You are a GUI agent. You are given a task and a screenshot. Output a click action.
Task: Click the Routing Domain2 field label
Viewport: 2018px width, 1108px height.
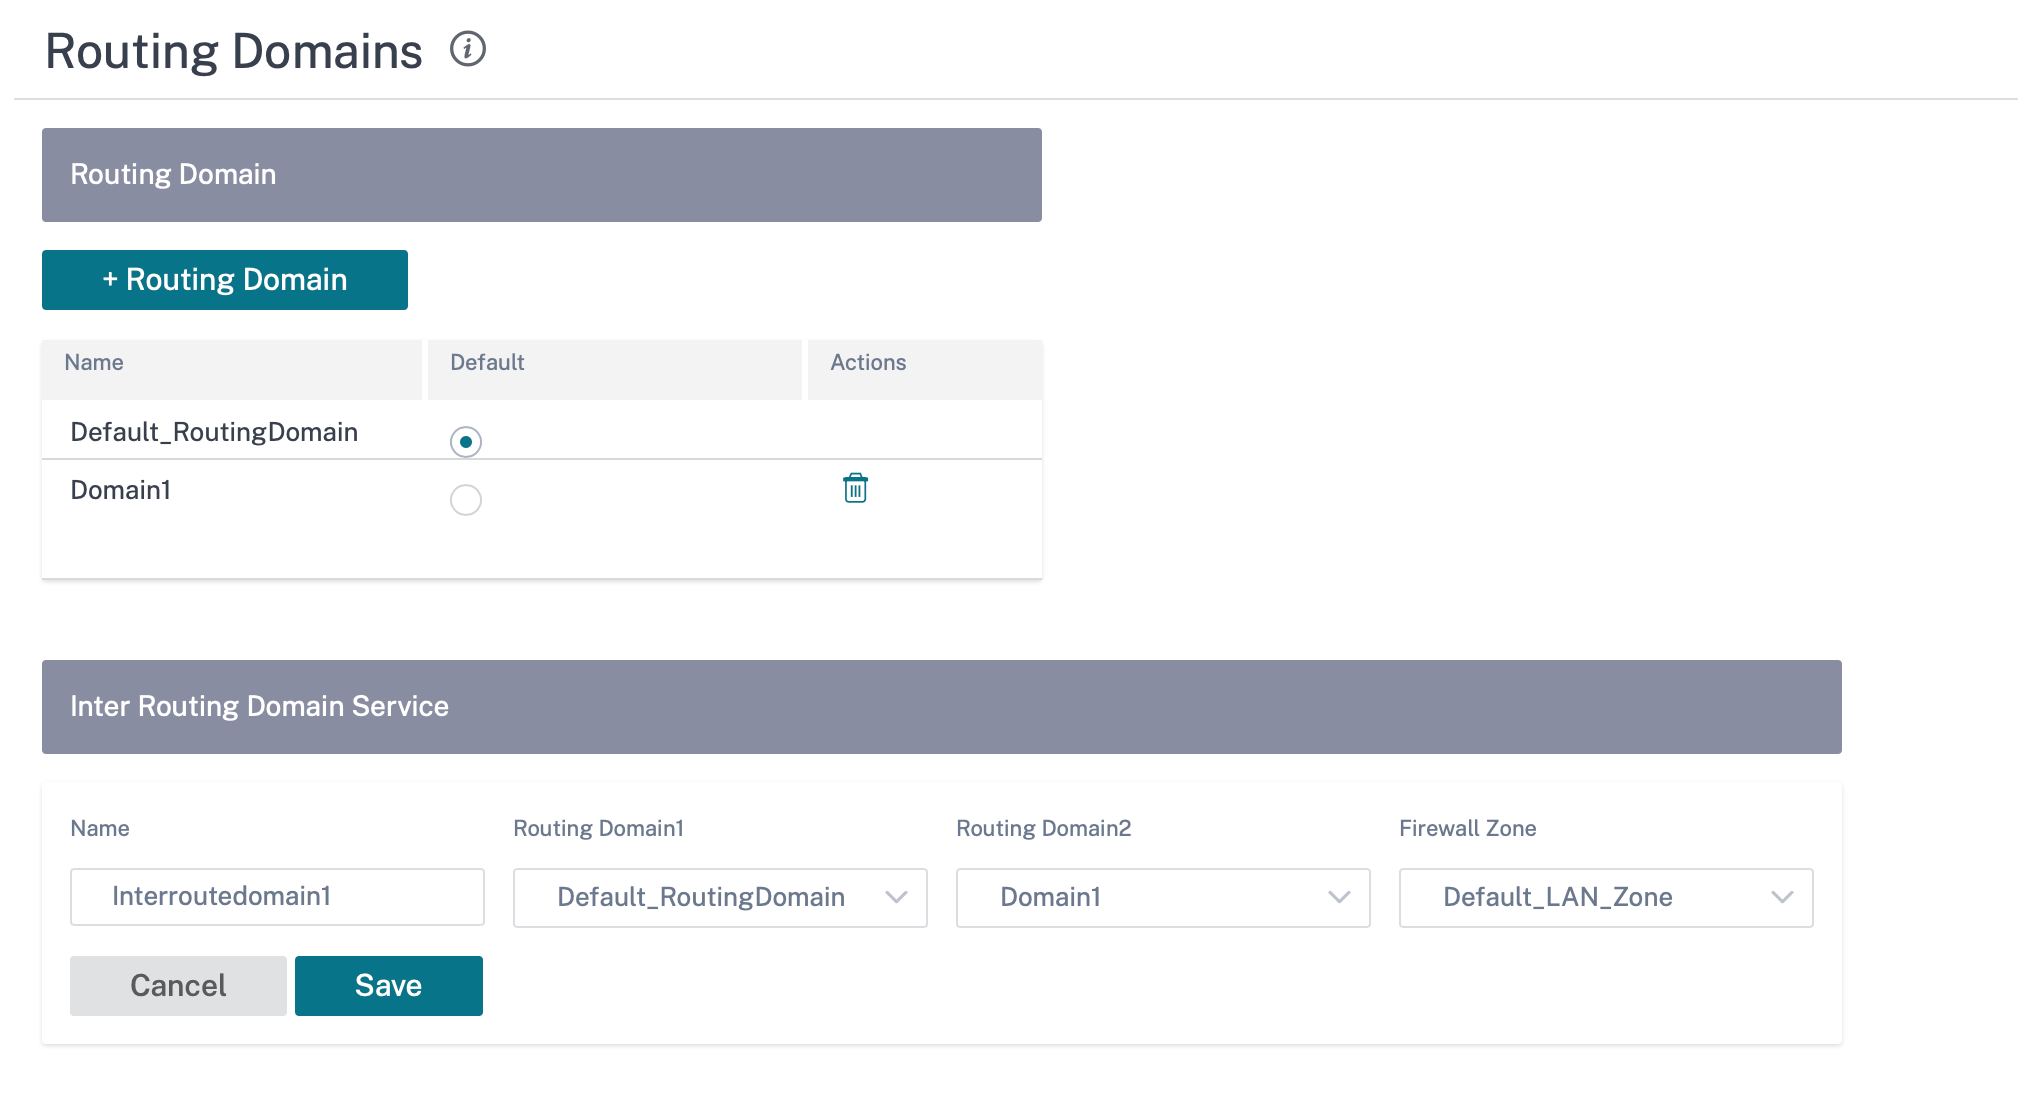(1043, 828)
